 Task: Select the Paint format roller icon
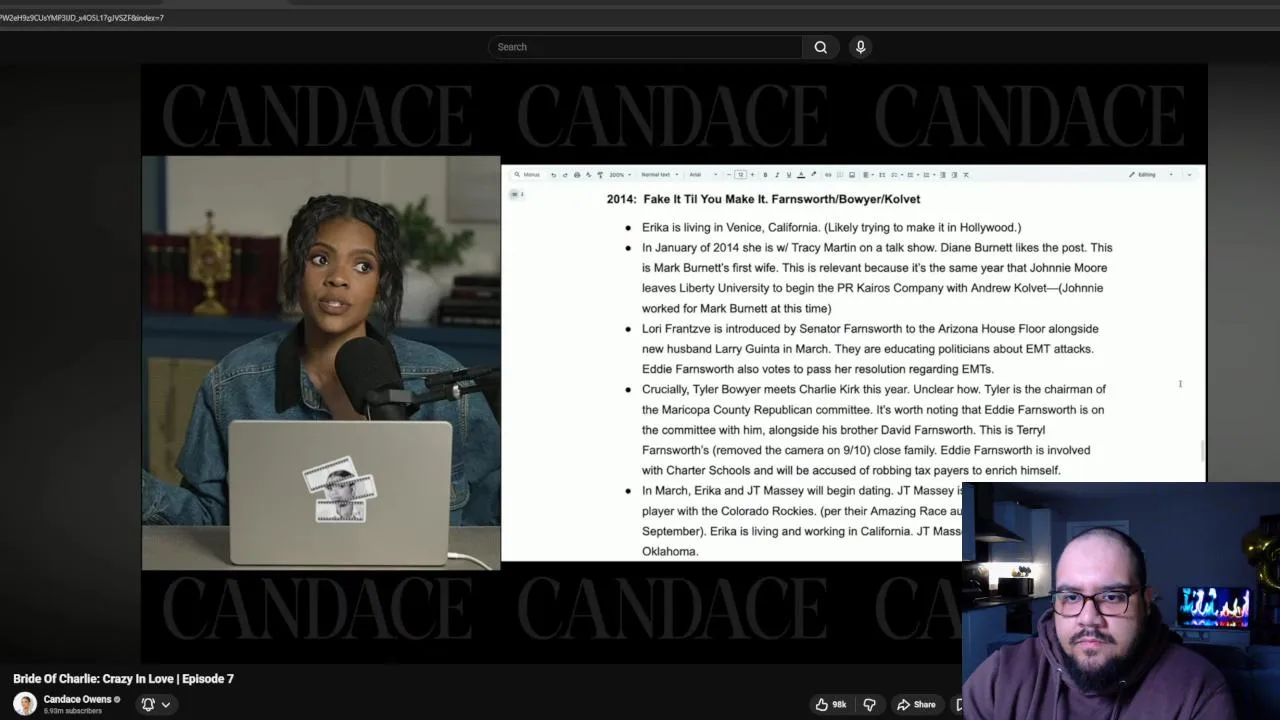coord(600,175)
